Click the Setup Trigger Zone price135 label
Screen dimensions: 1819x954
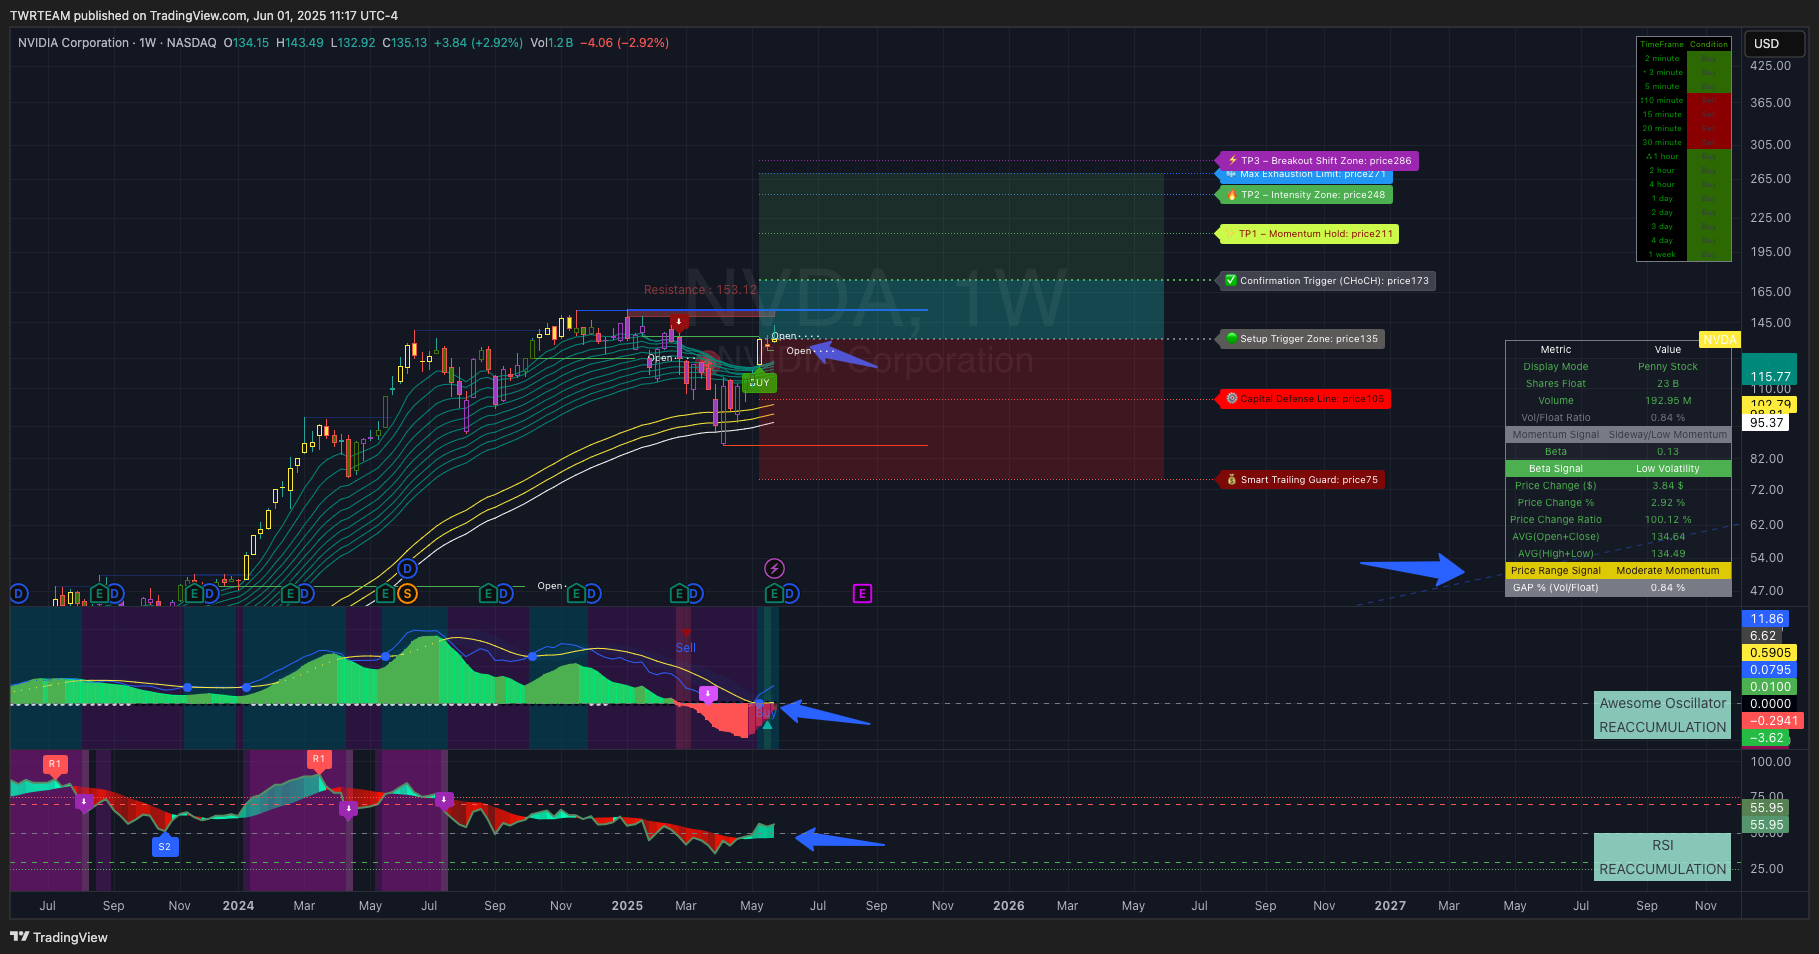click(x=1301, y=339)
